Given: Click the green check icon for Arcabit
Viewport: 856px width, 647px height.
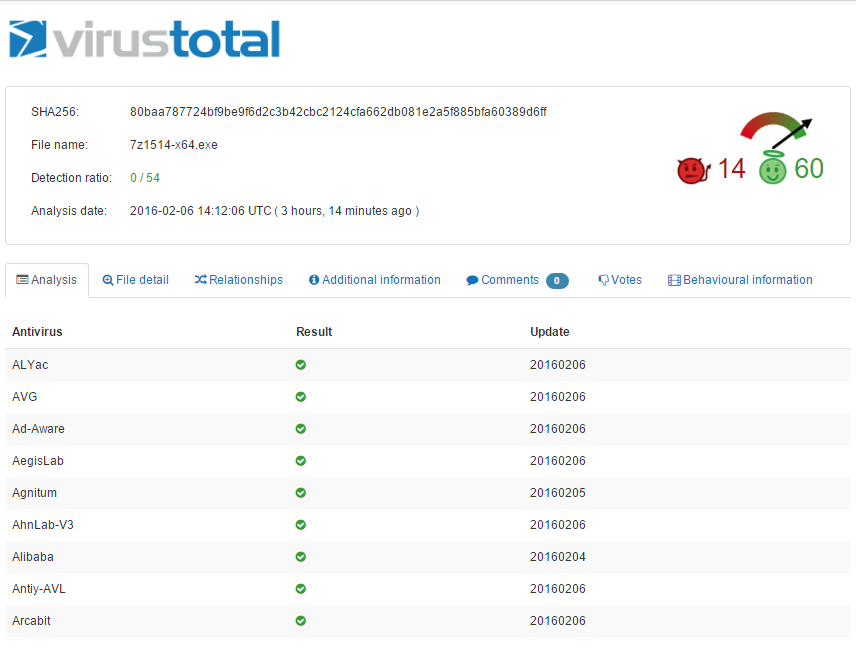Looking at the screenshot, I should click(x=300, y=621).
